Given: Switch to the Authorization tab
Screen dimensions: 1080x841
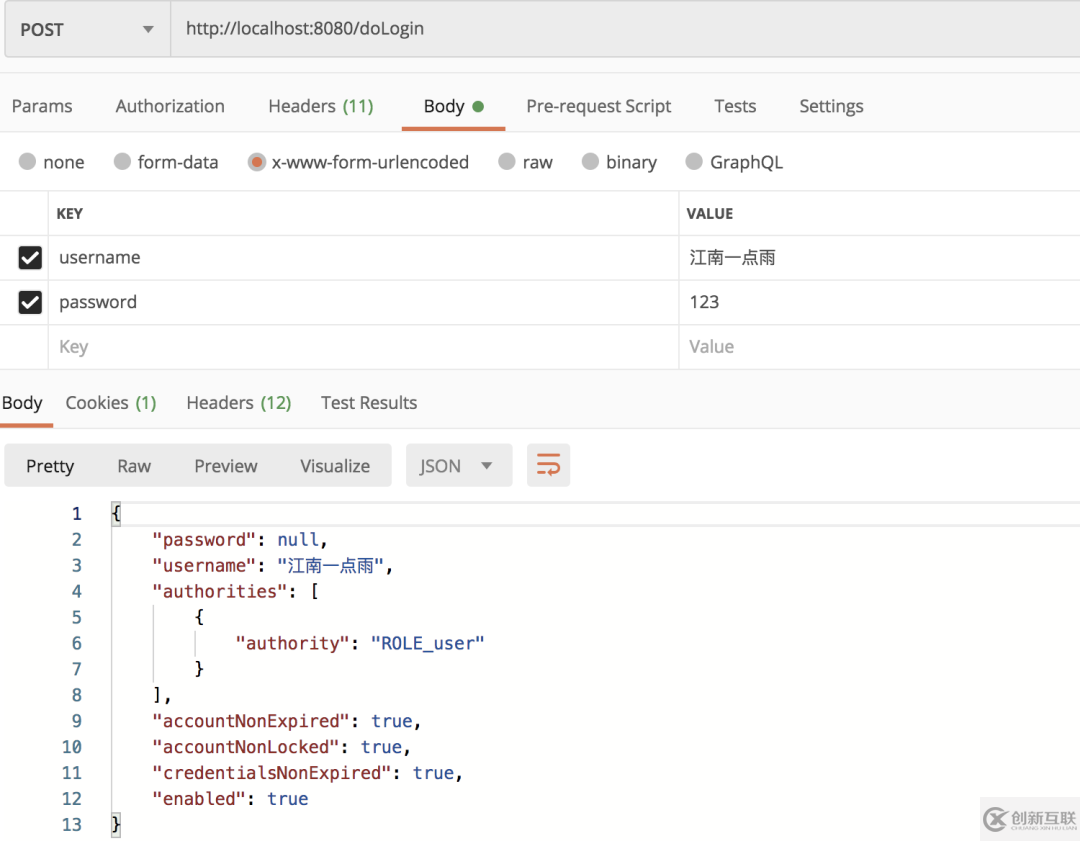Looking at the screenshot, I should (170, 106).
